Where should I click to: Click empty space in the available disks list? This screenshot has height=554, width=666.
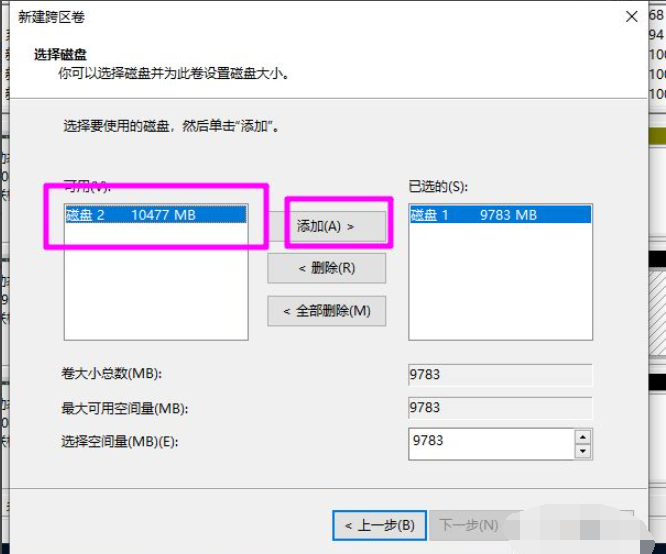[155, 290]
